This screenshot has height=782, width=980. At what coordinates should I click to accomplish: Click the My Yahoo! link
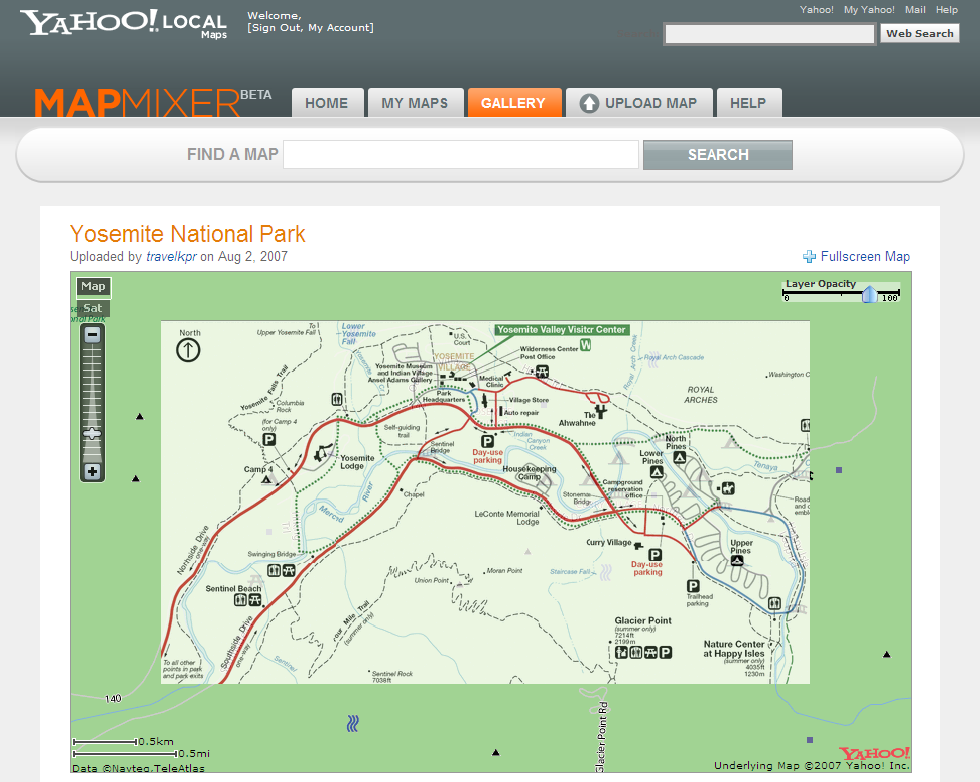coord(869,9)
